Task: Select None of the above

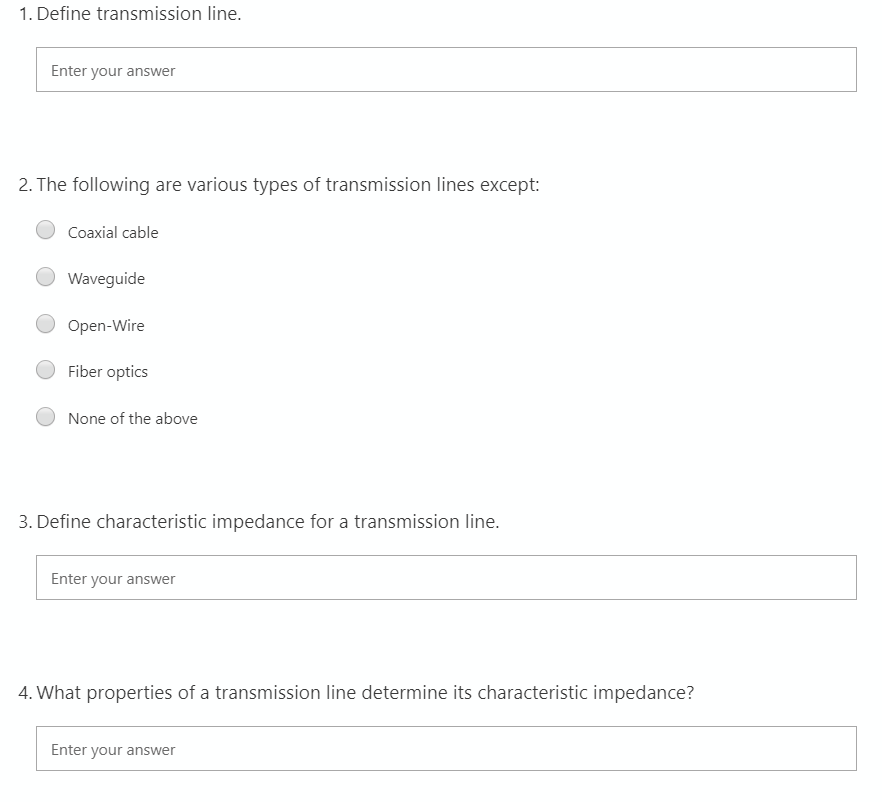Action: coord(45,416)
